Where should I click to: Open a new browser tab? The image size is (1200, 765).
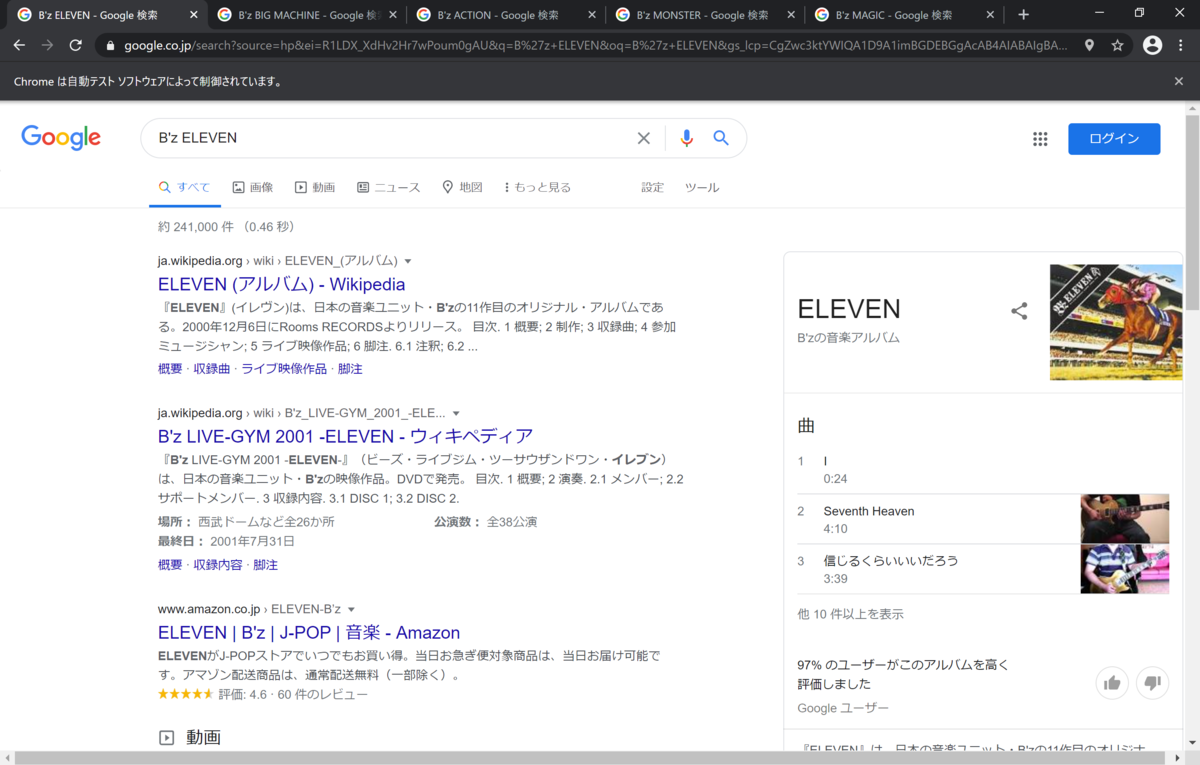[1023, 14]
